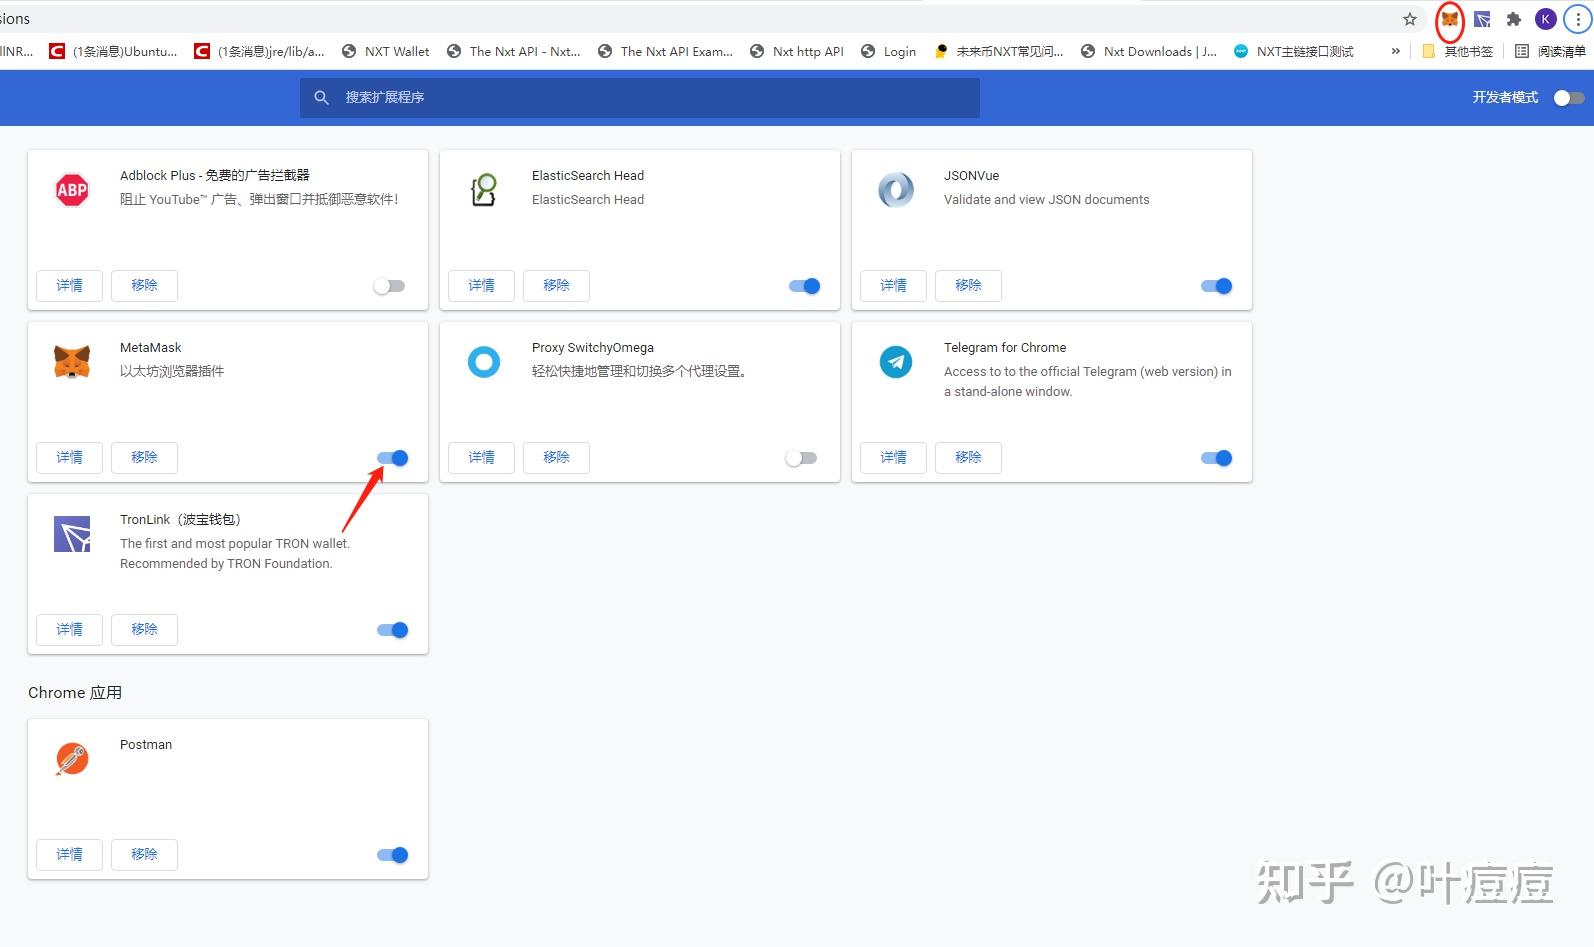The image size is (1594, 947).
Task: Click the Telegram for Chrome icon
Action: [896, 362]
